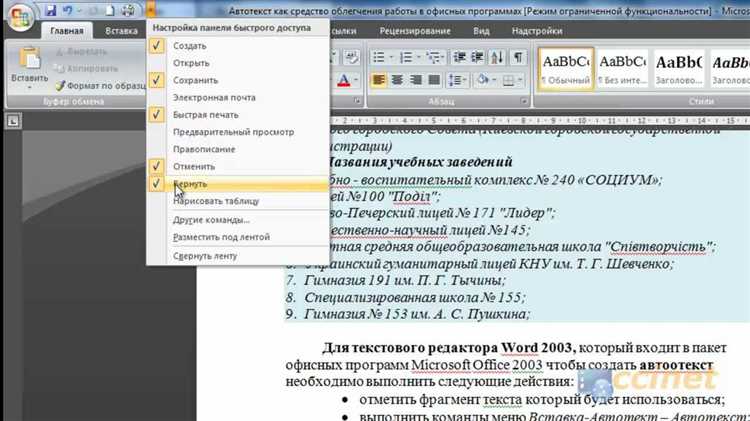Open line spacing dropdown
Viewport: 750px width, 421px height.
[x=457, y=80]
